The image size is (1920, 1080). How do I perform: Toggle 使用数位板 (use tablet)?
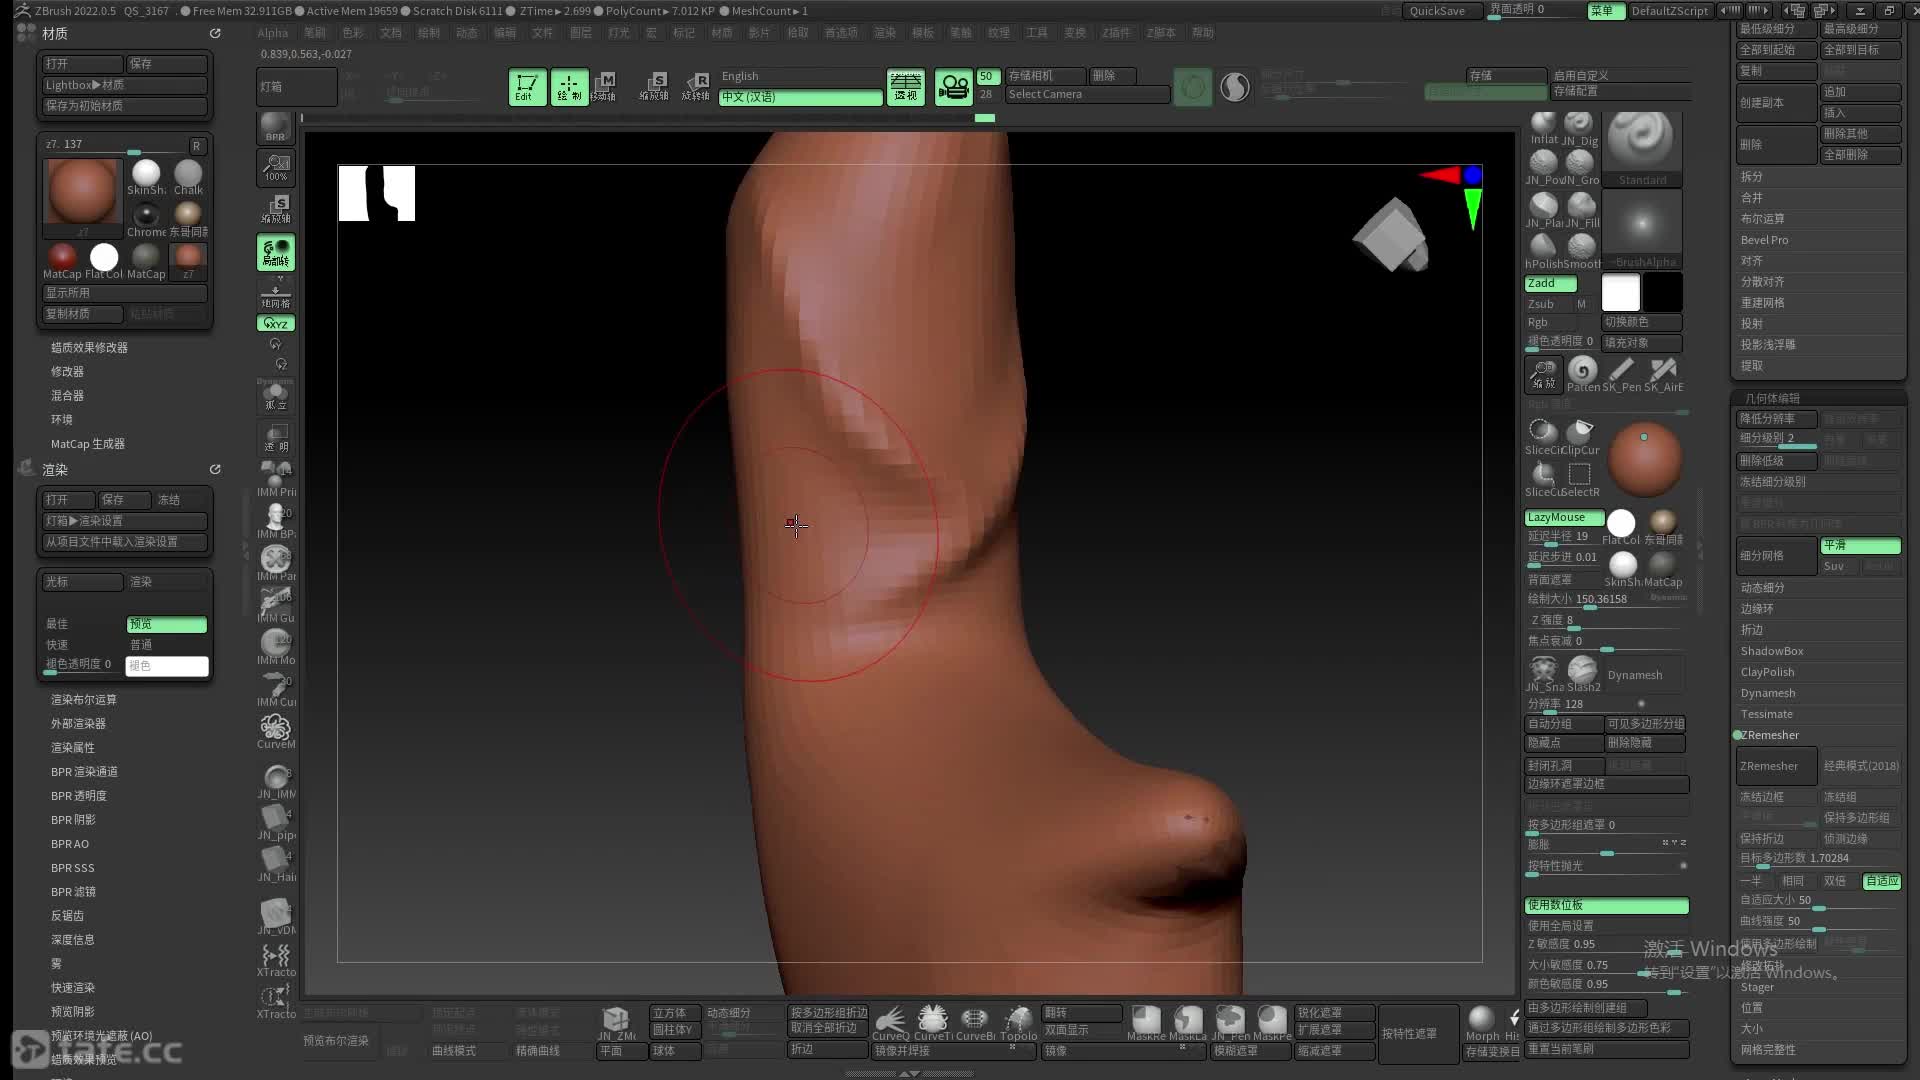coord(1606,905)
